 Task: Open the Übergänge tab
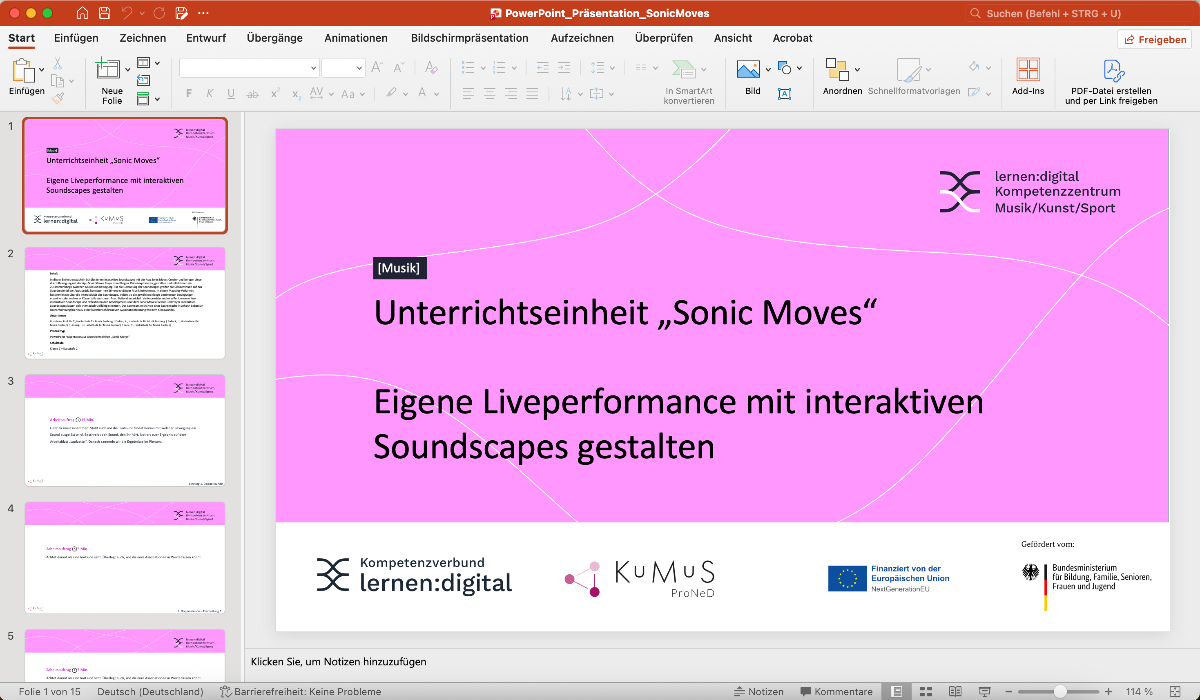pyautogui.click(x=274, y=38)
